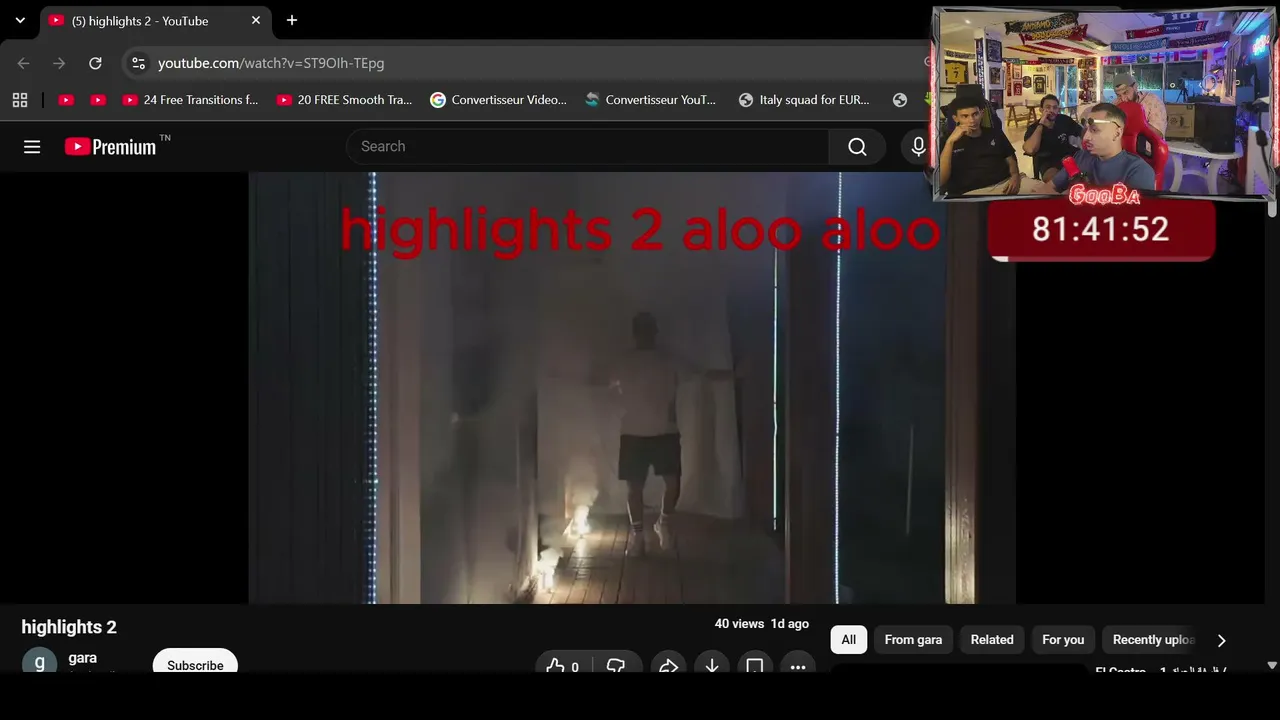The height and width of the screenshot is (720, 1280).
Task: Click the video player to pause playback
Action: 632,388
